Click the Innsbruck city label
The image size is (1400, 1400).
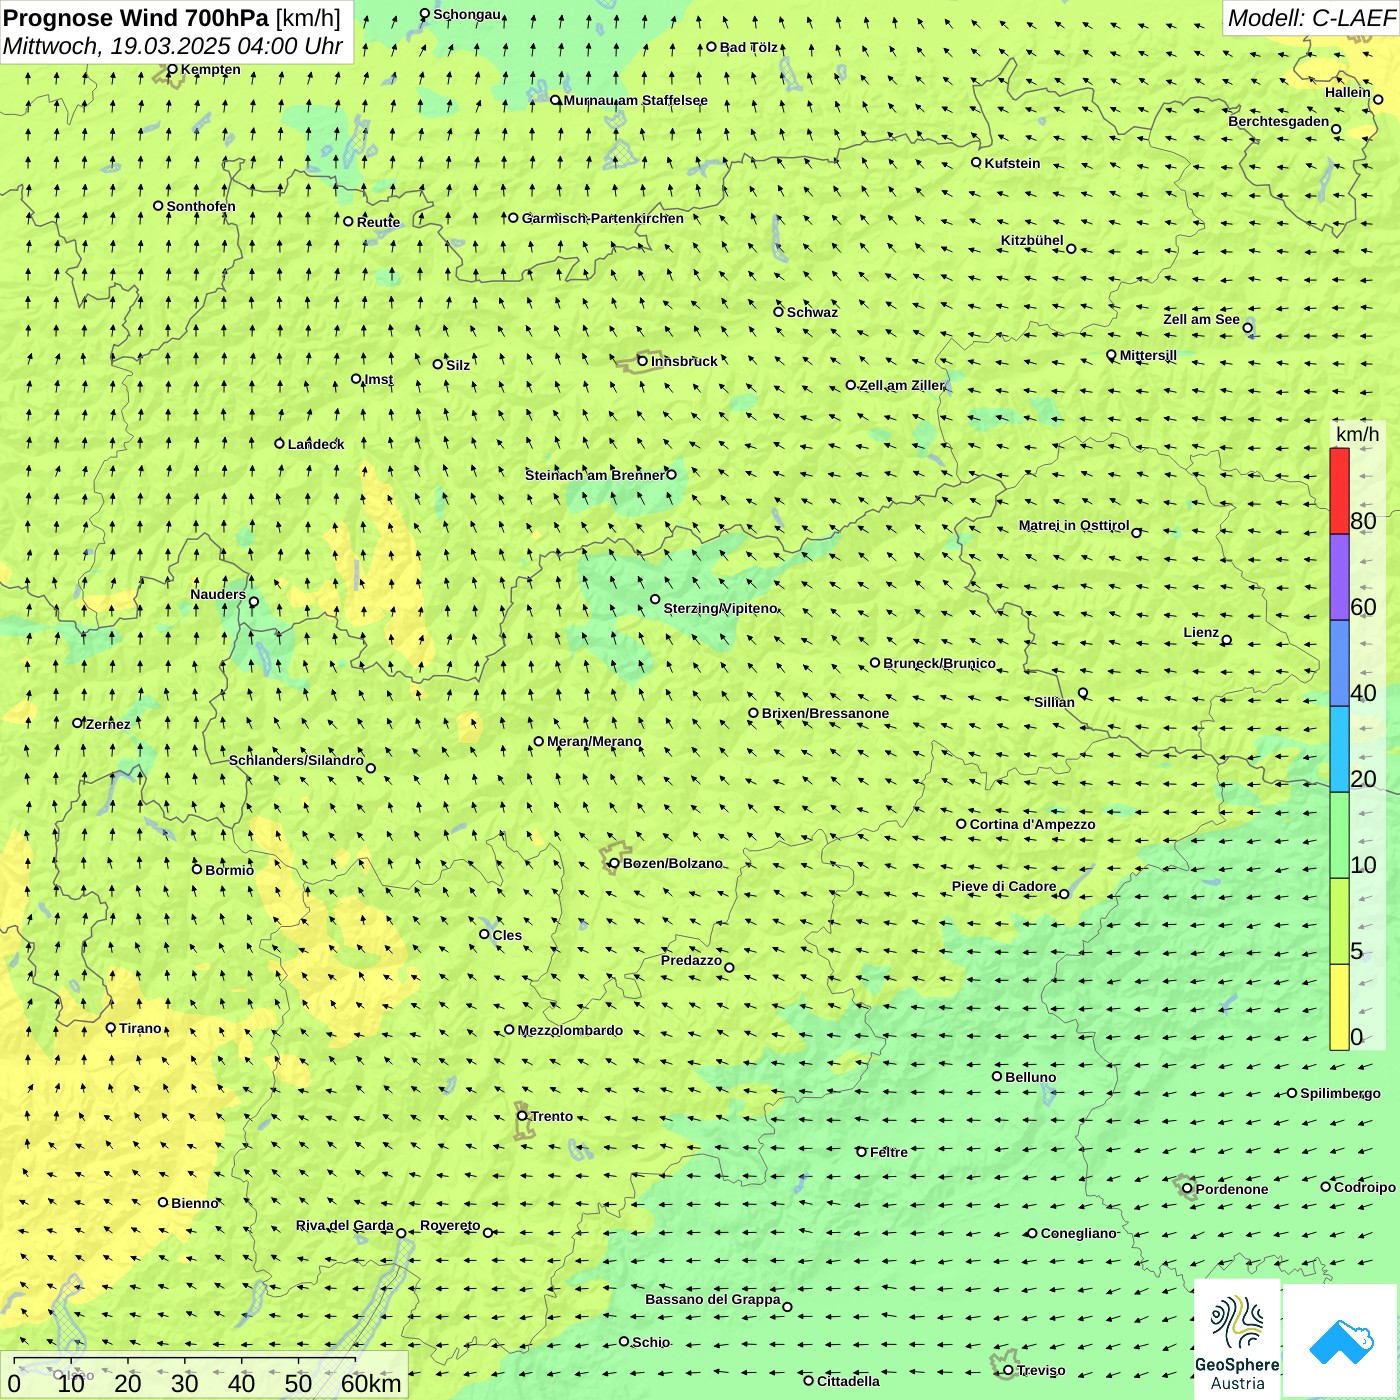tap(684, 361)
